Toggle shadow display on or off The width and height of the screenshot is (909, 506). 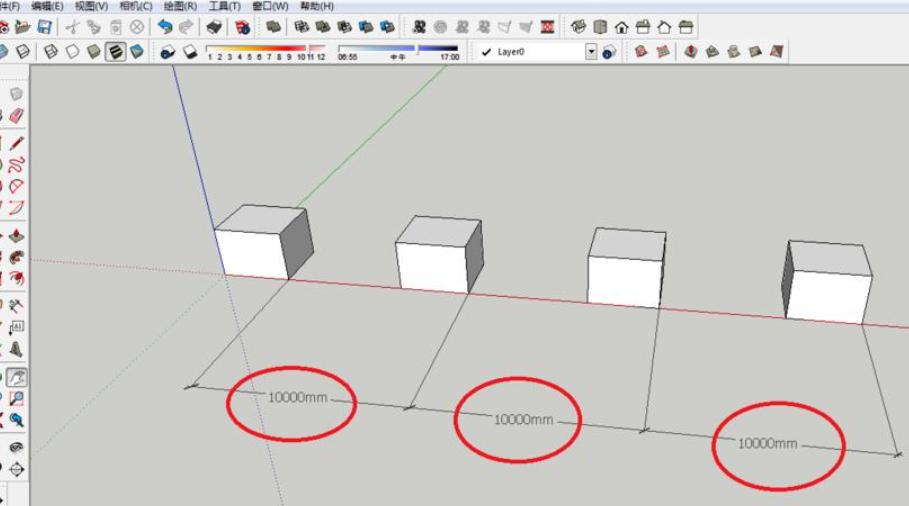(168, 51)
